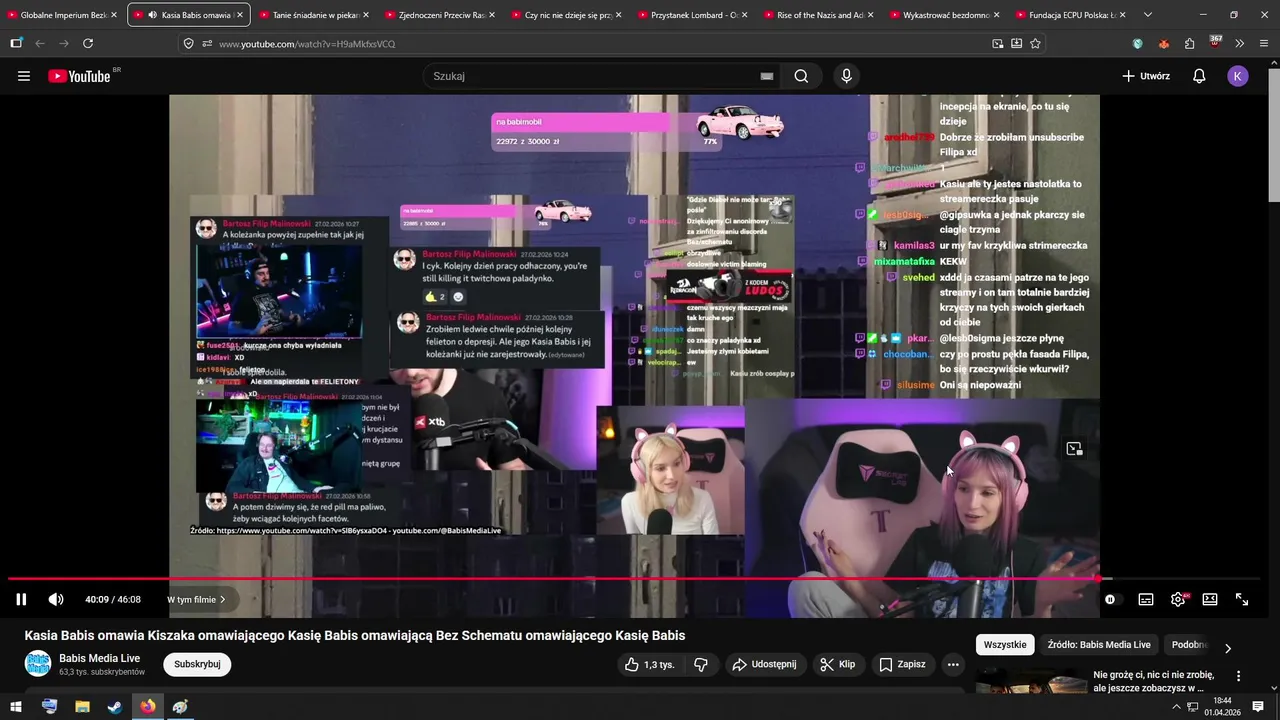1280x720 pixels.
Task: Mute the playing tab via speaker icon
Action: click(152, 15)
